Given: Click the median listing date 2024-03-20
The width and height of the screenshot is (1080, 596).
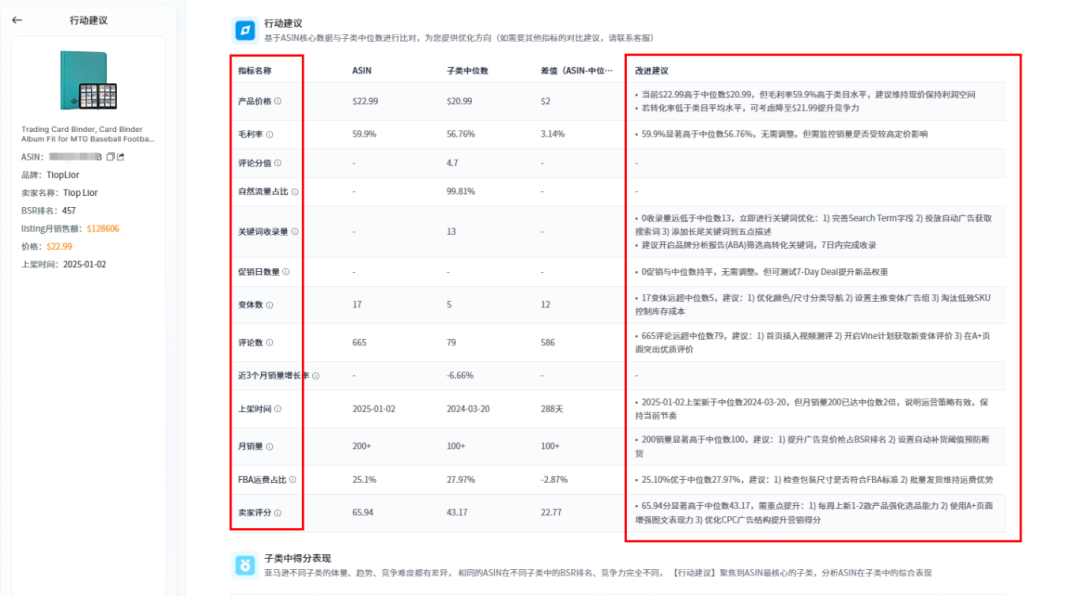Looking at the screenshot, I should tap(468, 409).
